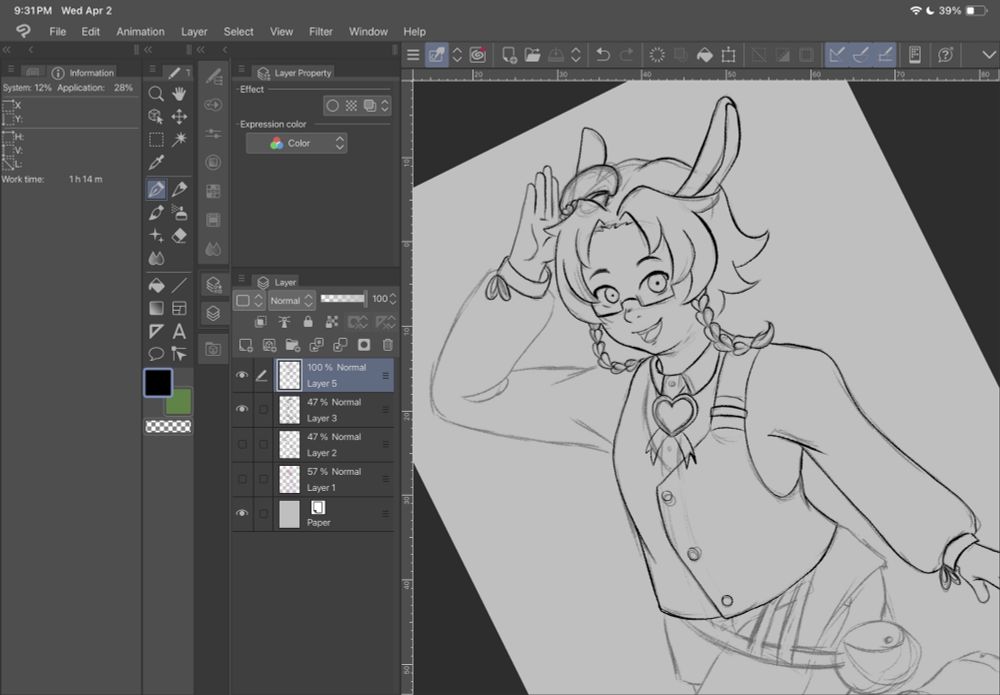Select the black main color swatch

(x=158, y=383)
